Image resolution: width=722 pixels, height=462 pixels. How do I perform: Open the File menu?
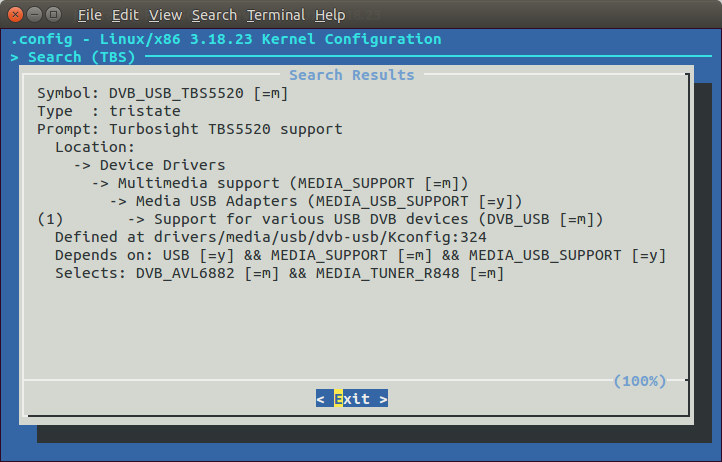(x=89, y=15)
